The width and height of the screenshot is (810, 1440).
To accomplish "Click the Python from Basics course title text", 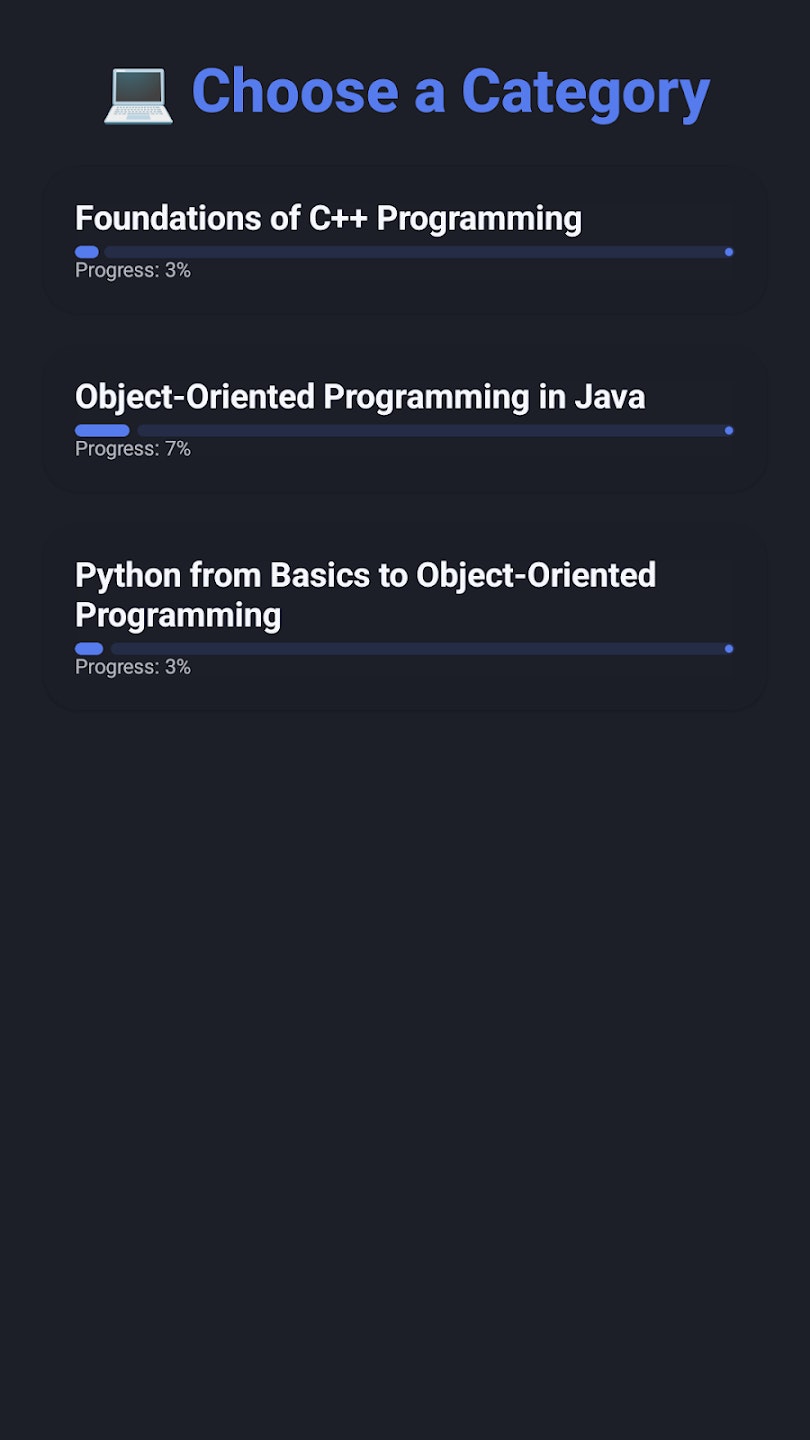I will click(365, 594).
